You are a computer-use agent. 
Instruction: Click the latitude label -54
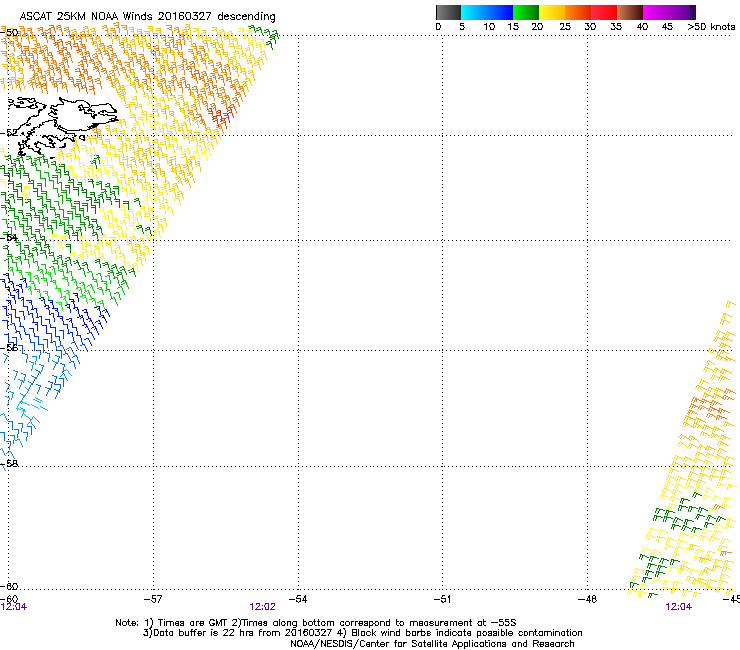[x=9, y=237]
